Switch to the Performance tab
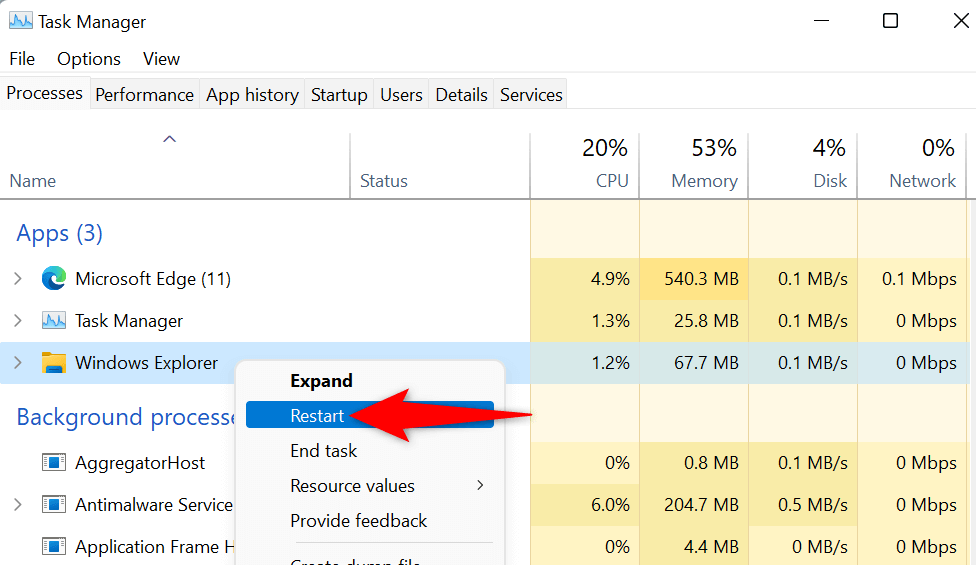976x565 pixels. pos(144,95)
